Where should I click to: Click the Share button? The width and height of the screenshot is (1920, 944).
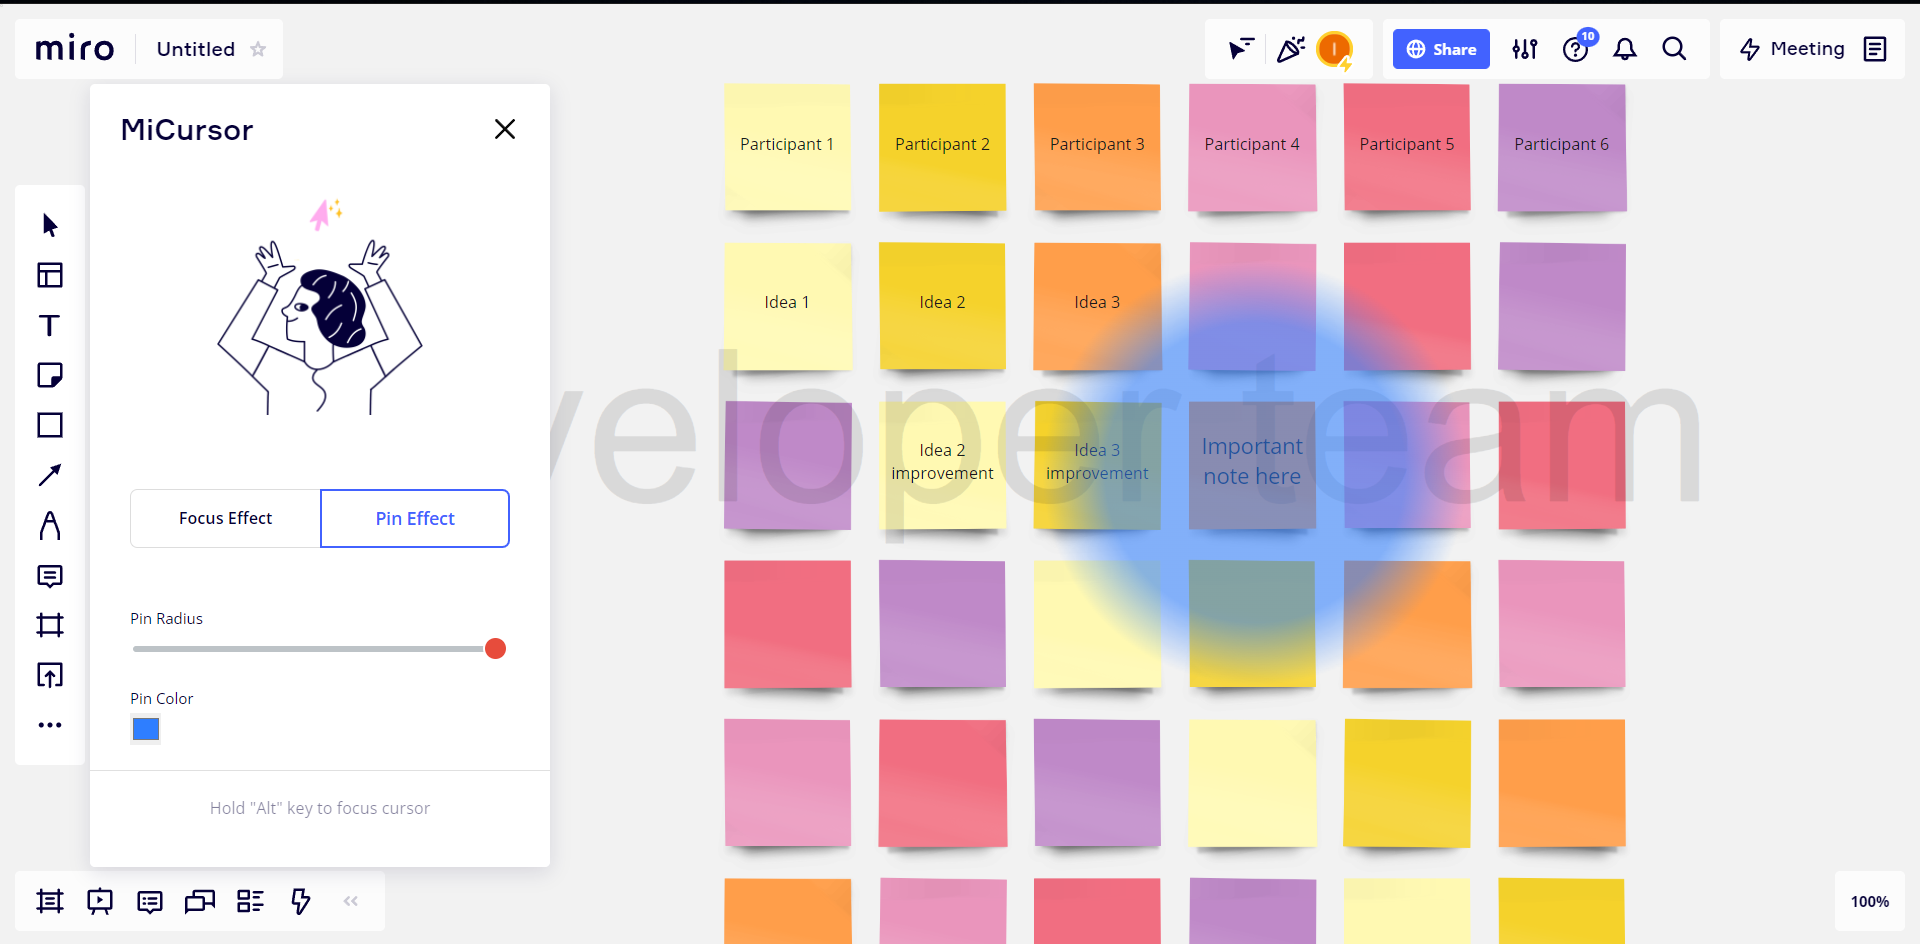(1441, 49)
